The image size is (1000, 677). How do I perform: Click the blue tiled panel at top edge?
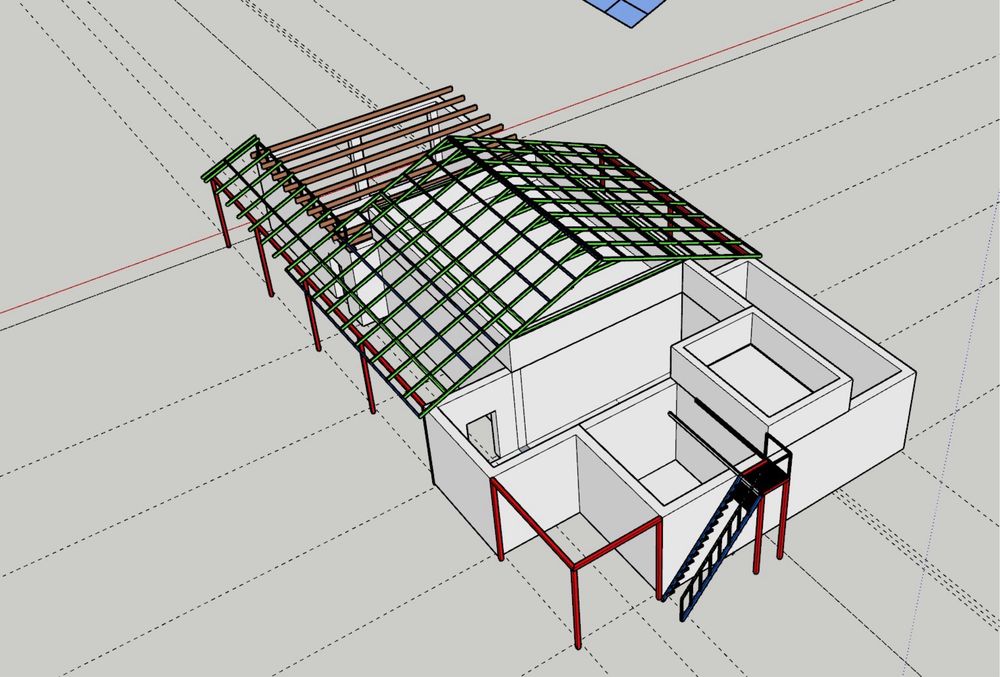626,11
